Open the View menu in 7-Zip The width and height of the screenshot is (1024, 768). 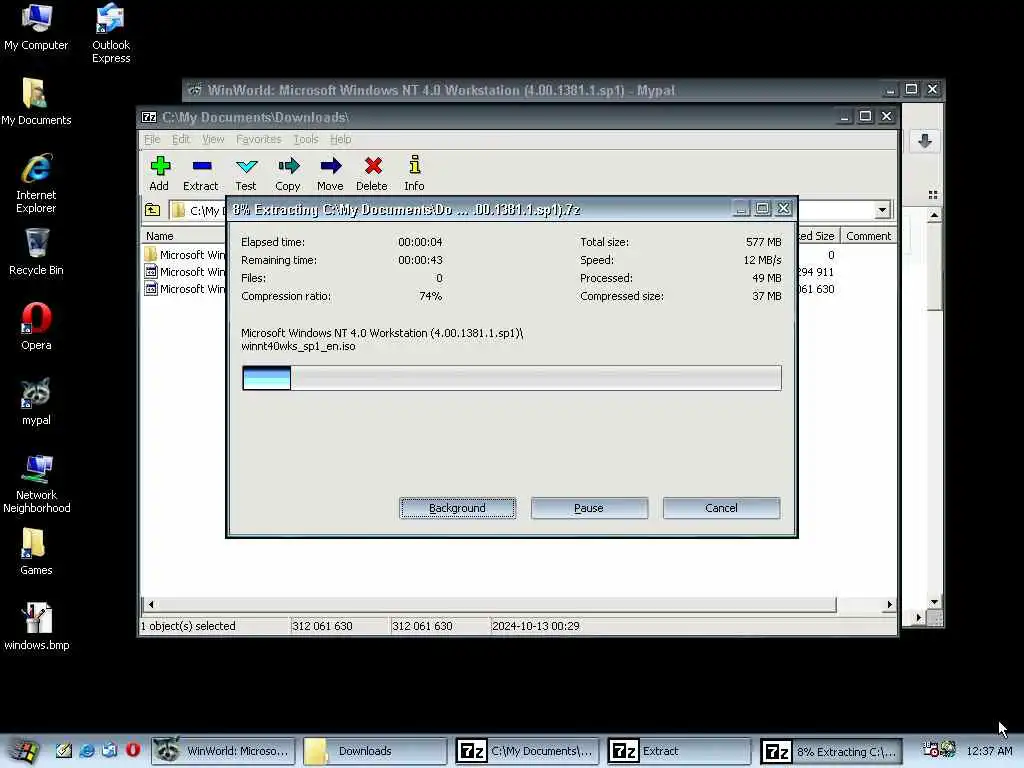coord(213,139)
